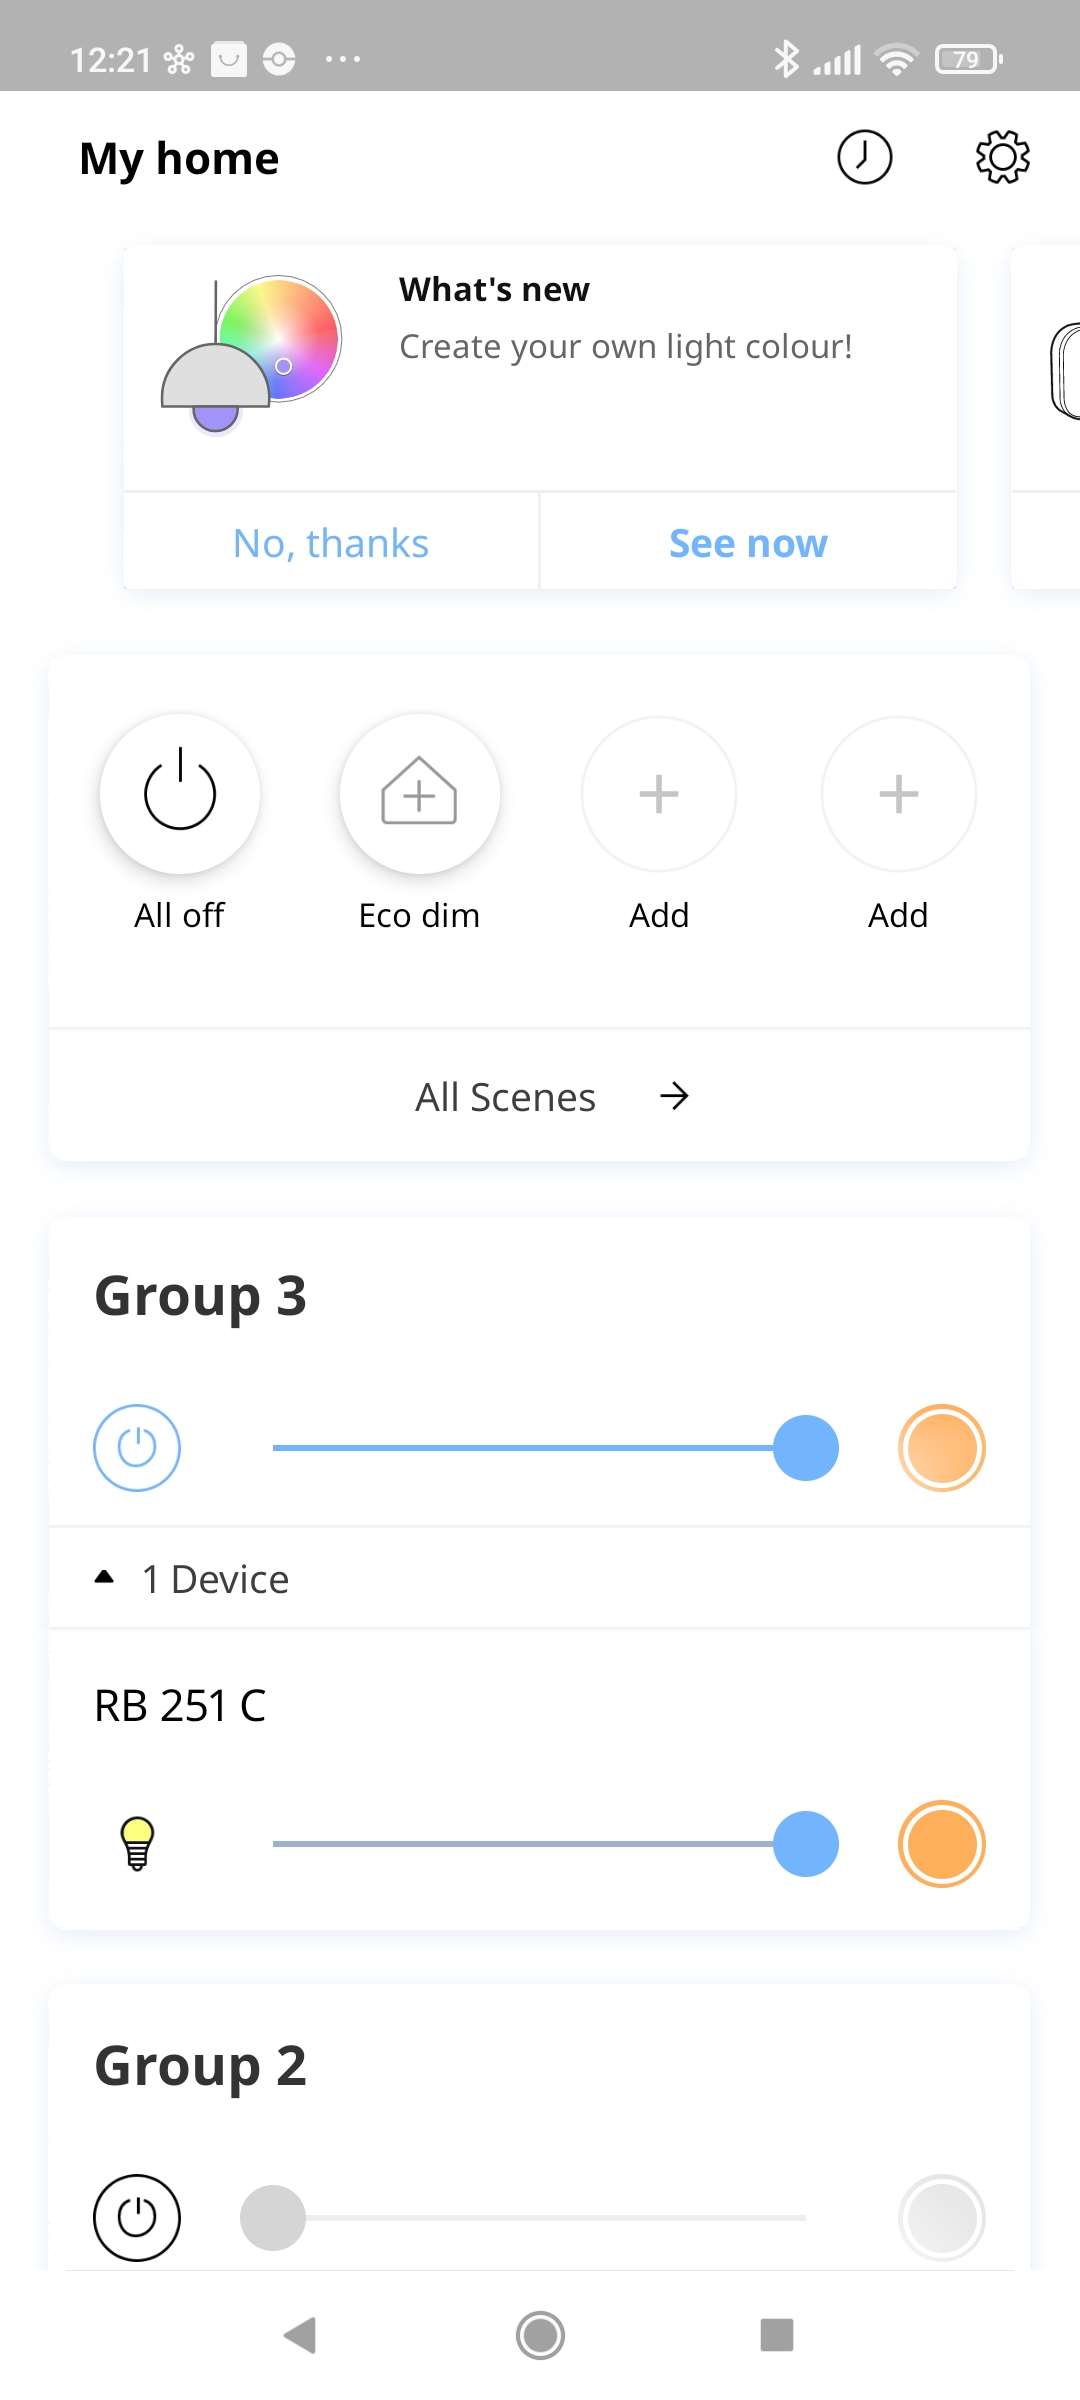
Task: Tap See now link
Action: [748, 543]
